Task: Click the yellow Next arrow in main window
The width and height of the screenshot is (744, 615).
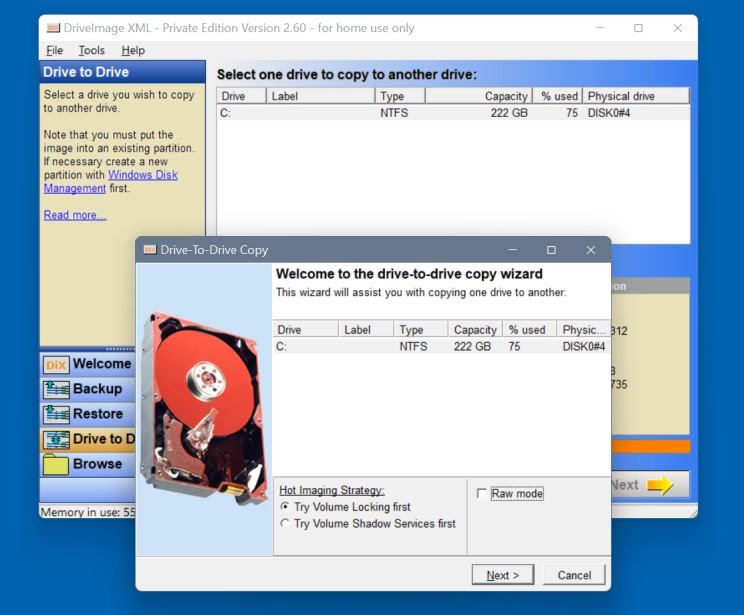Action: click(660, 485)
